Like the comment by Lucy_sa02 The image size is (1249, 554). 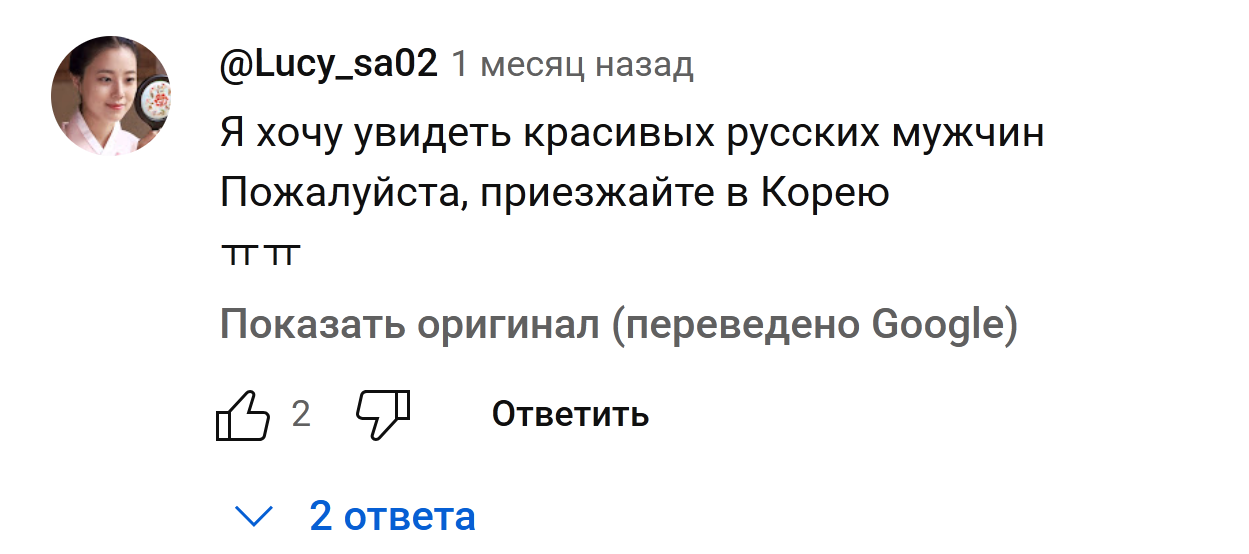(243, 414)
